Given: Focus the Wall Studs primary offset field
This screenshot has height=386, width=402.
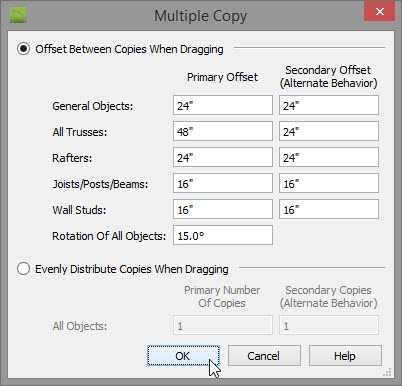Looking at the screenshot, I should 223,209.
